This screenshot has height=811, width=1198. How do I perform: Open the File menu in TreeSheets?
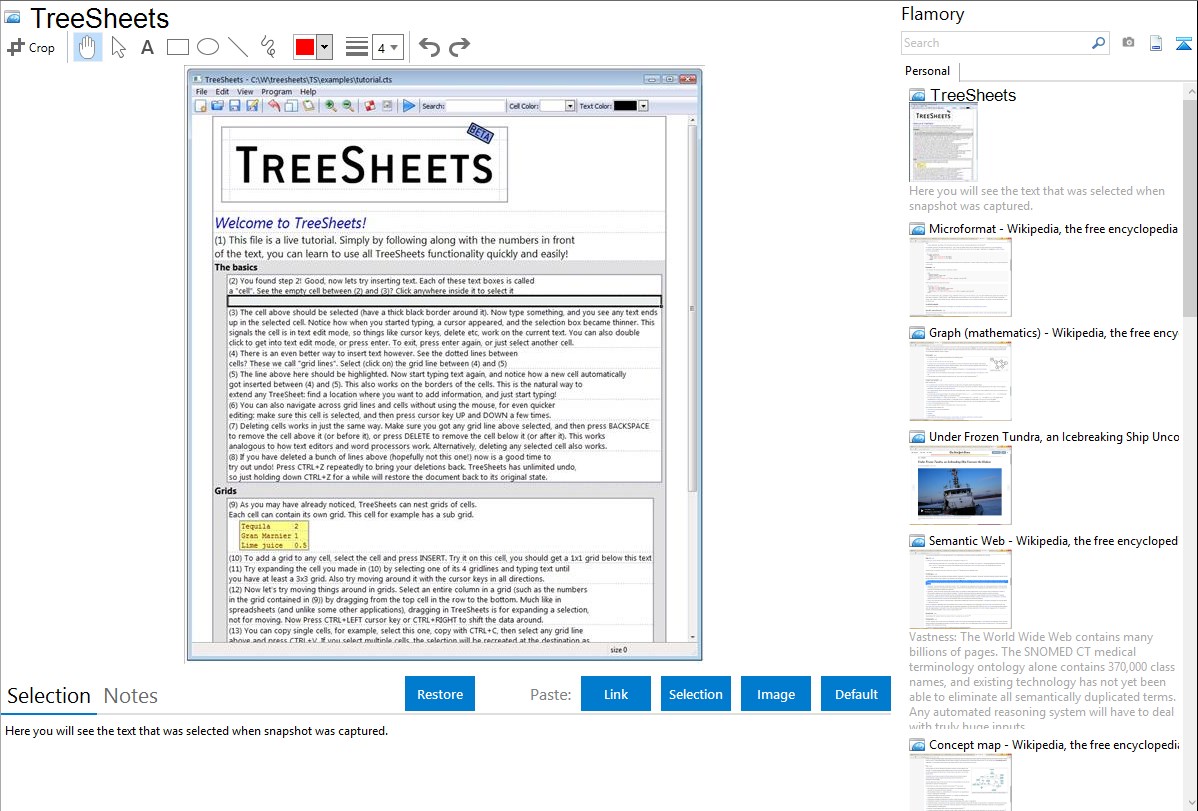(202, 92)
